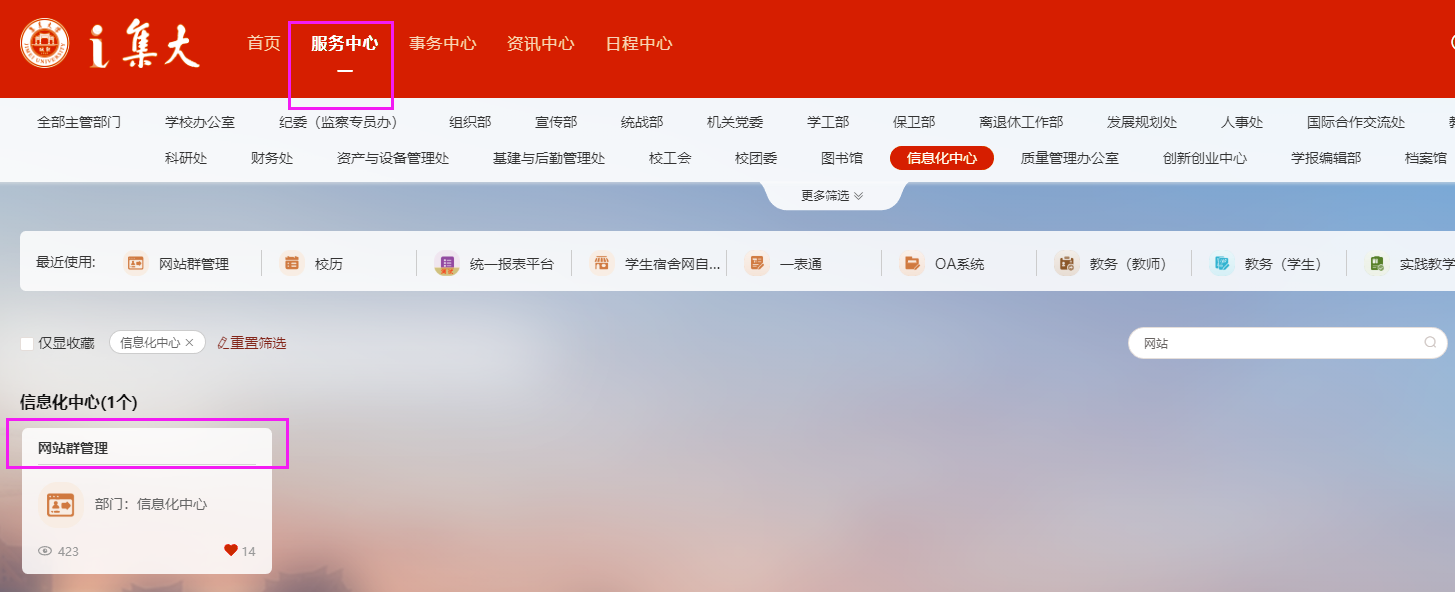Screen dimensions: 1455x592
Task: Switch to 事务中心 tab
Action: click(x=442, y=44)
